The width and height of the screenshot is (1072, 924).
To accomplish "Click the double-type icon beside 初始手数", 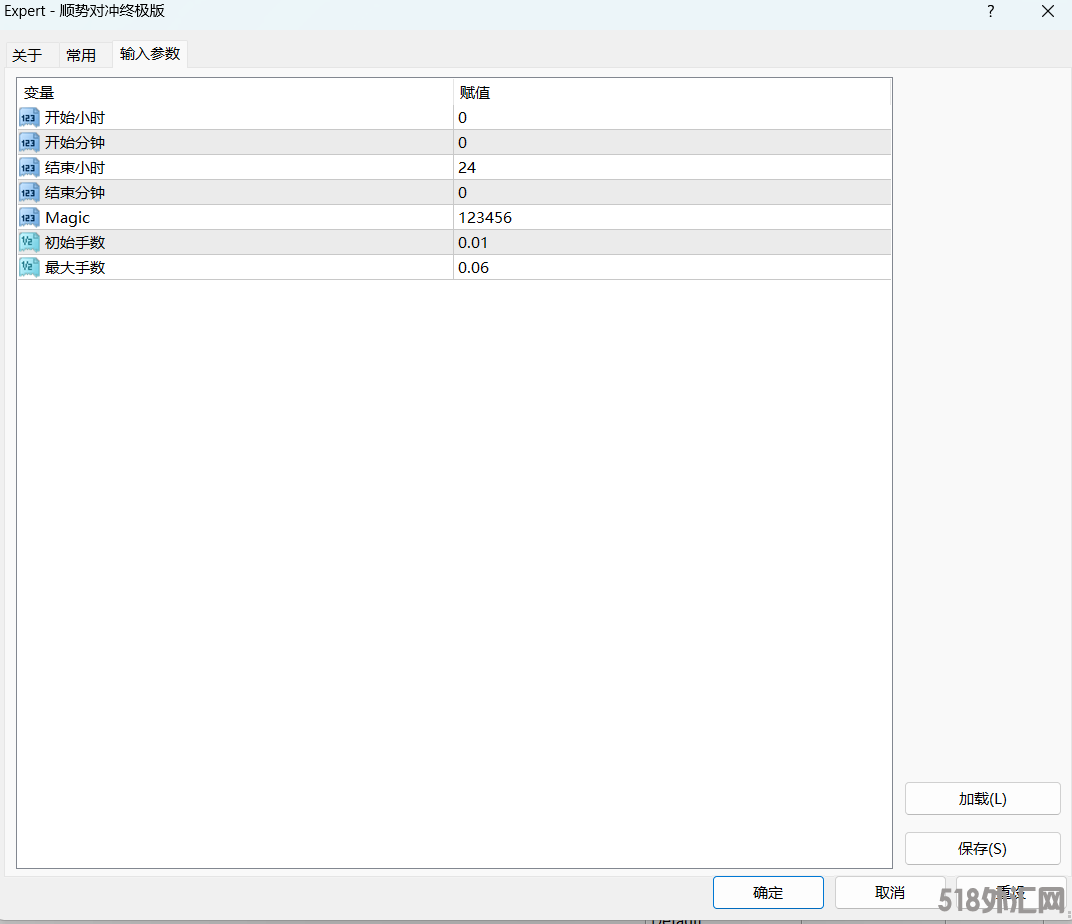I will pyautogui.click(x=29, y=242).
